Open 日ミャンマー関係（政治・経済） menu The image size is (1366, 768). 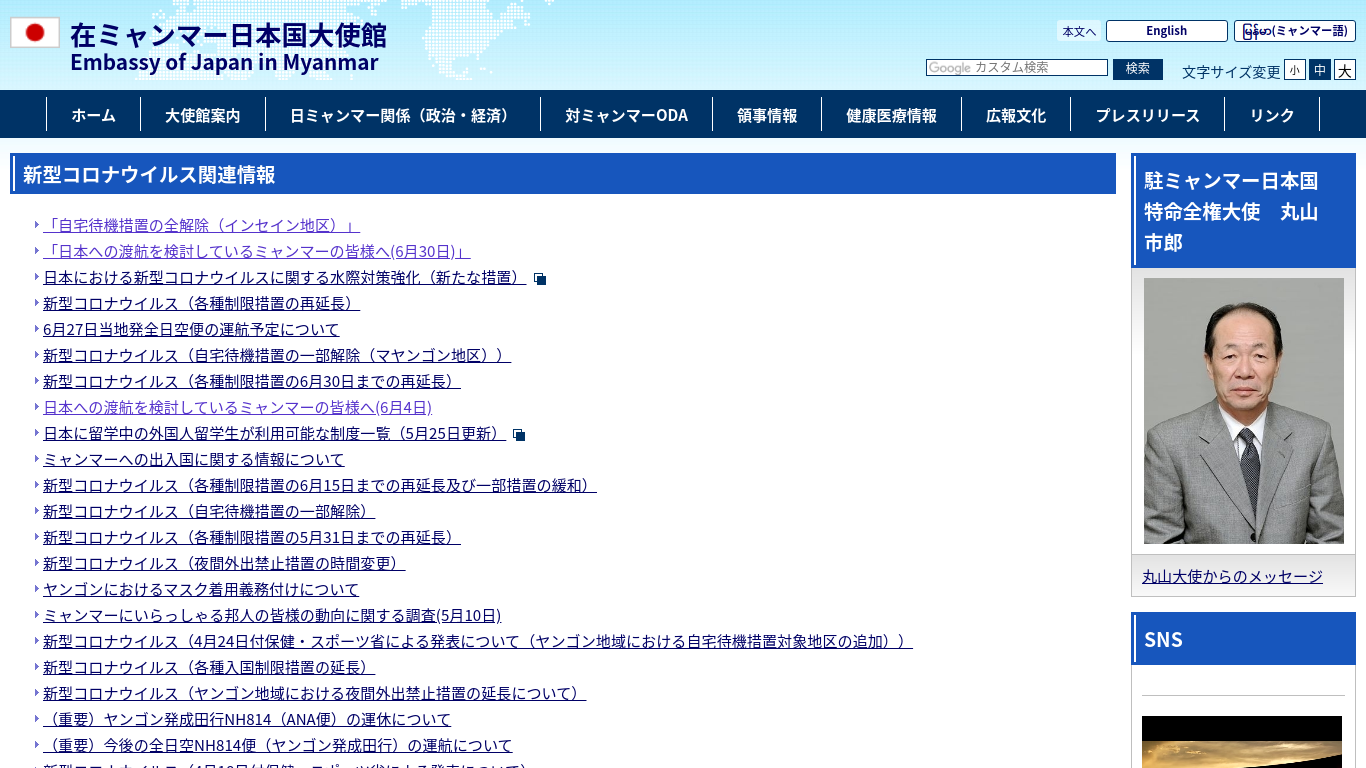point(403,115)
